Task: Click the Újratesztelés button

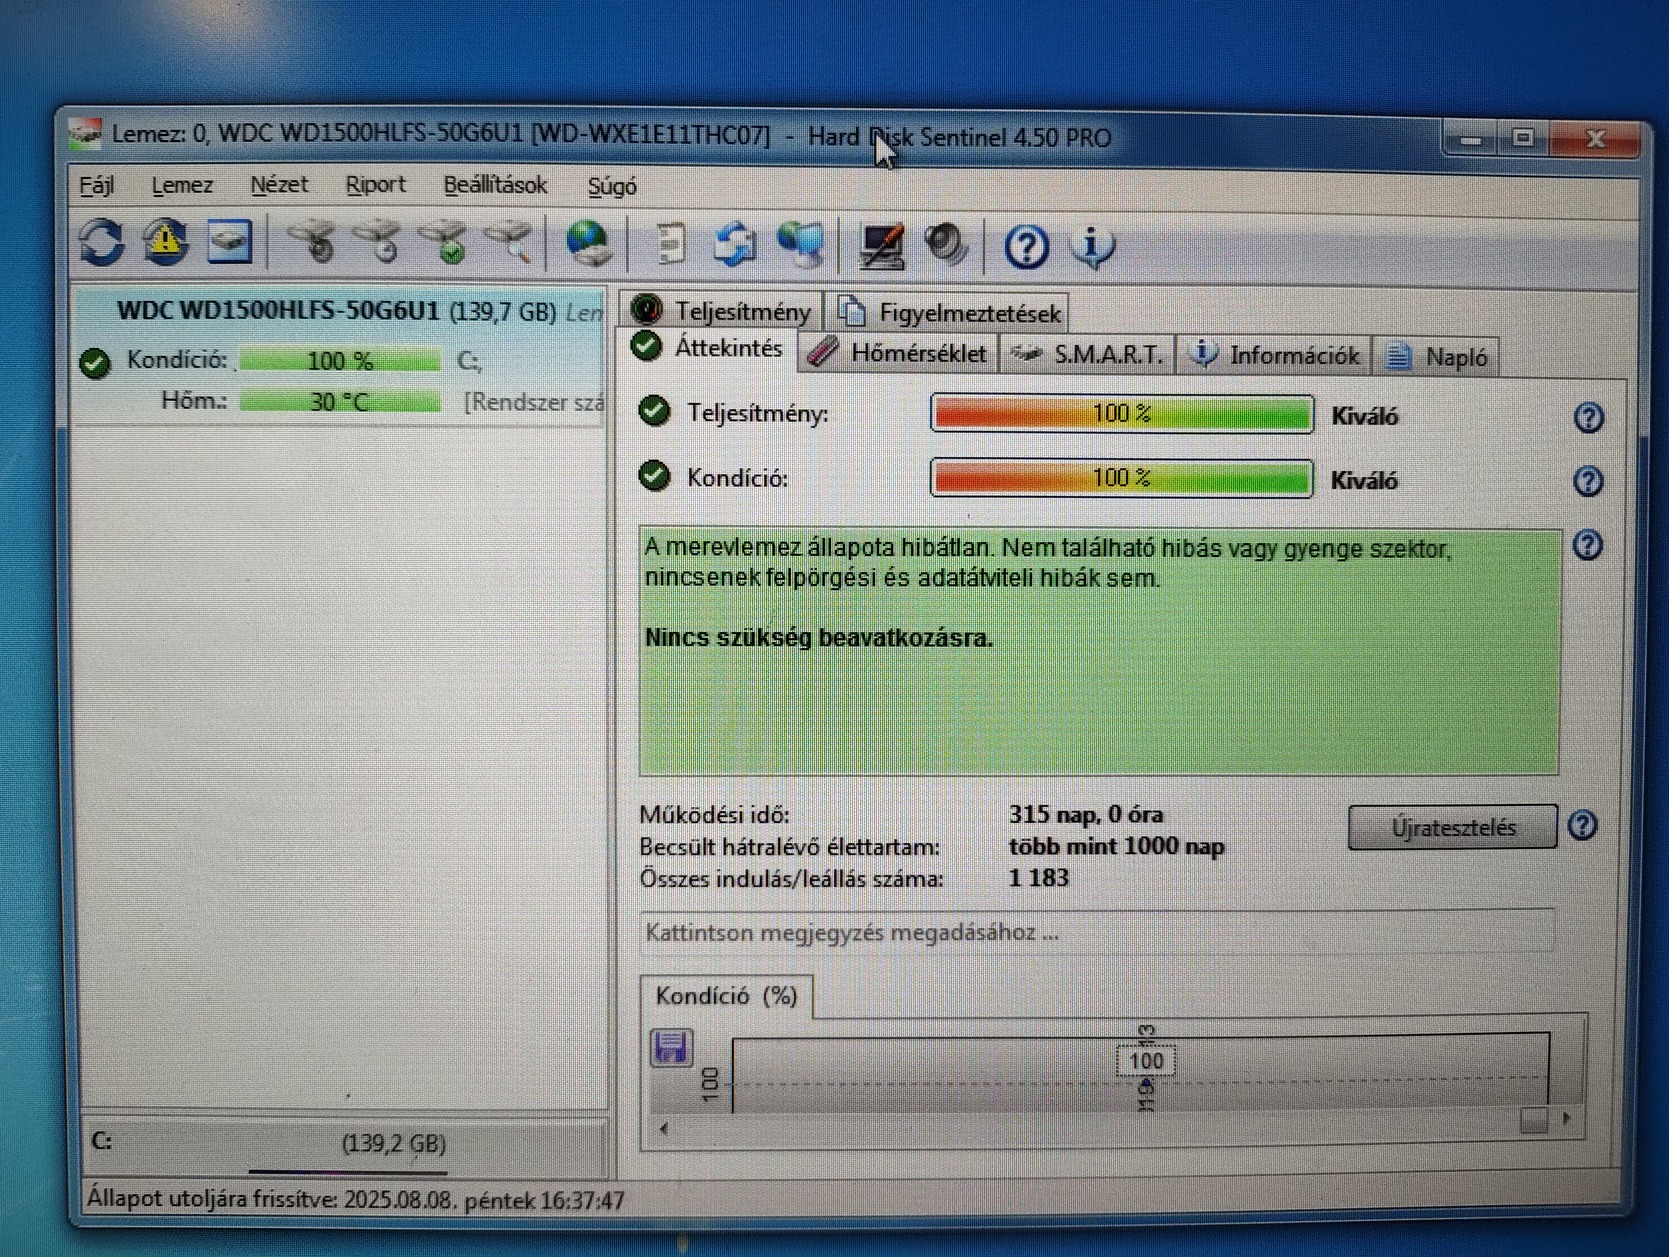Action: pos(1453,827)
